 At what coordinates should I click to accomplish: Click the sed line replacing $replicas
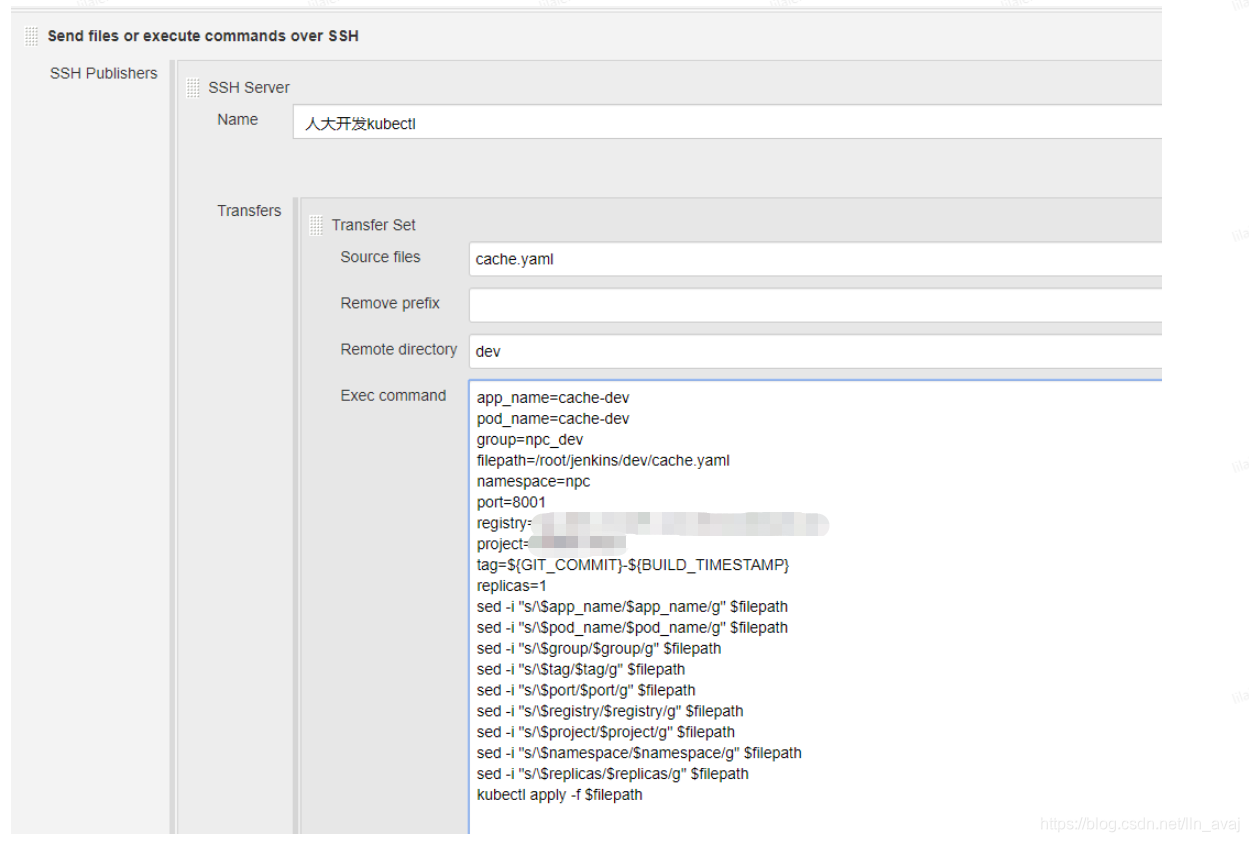[613, 774]
